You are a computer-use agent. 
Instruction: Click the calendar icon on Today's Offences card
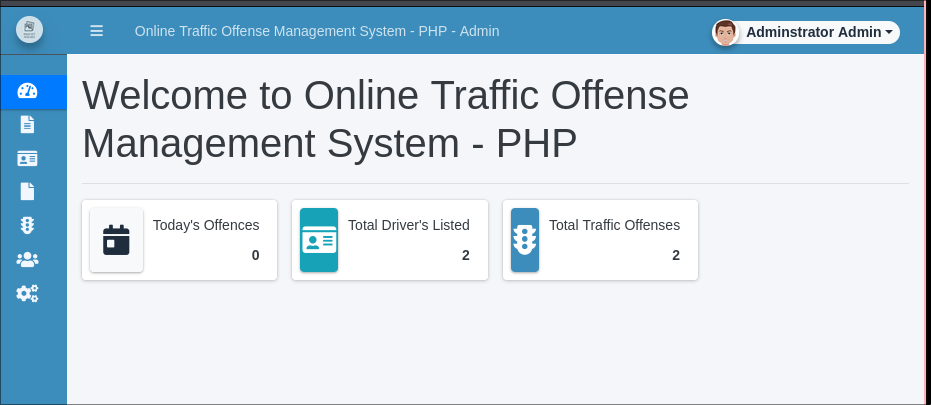coord(116,240)
